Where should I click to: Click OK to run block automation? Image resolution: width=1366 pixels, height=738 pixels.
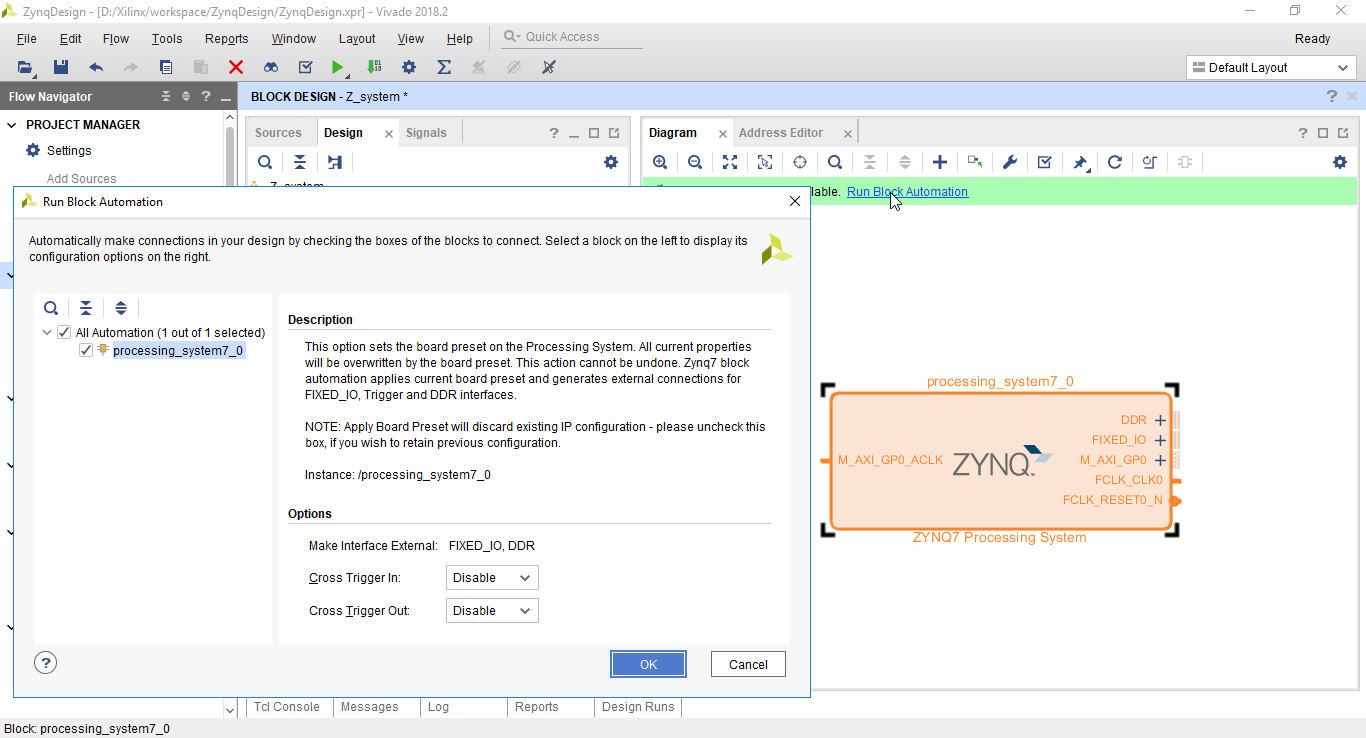(648, 664)
